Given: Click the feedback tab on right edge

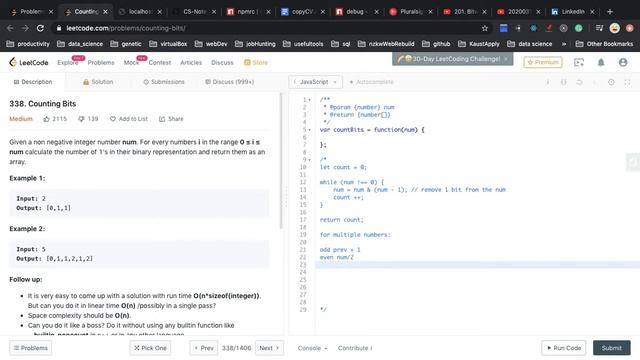Looking at the screenshot, I should coord(633,162).
